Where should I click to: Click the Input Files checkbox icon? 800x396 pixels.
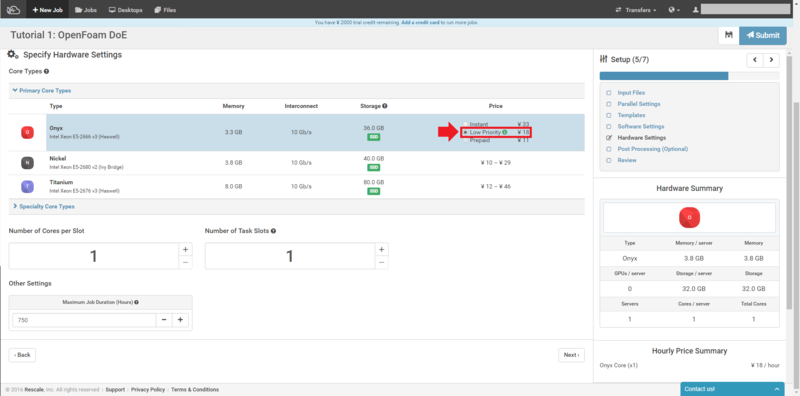coord(608,93)
